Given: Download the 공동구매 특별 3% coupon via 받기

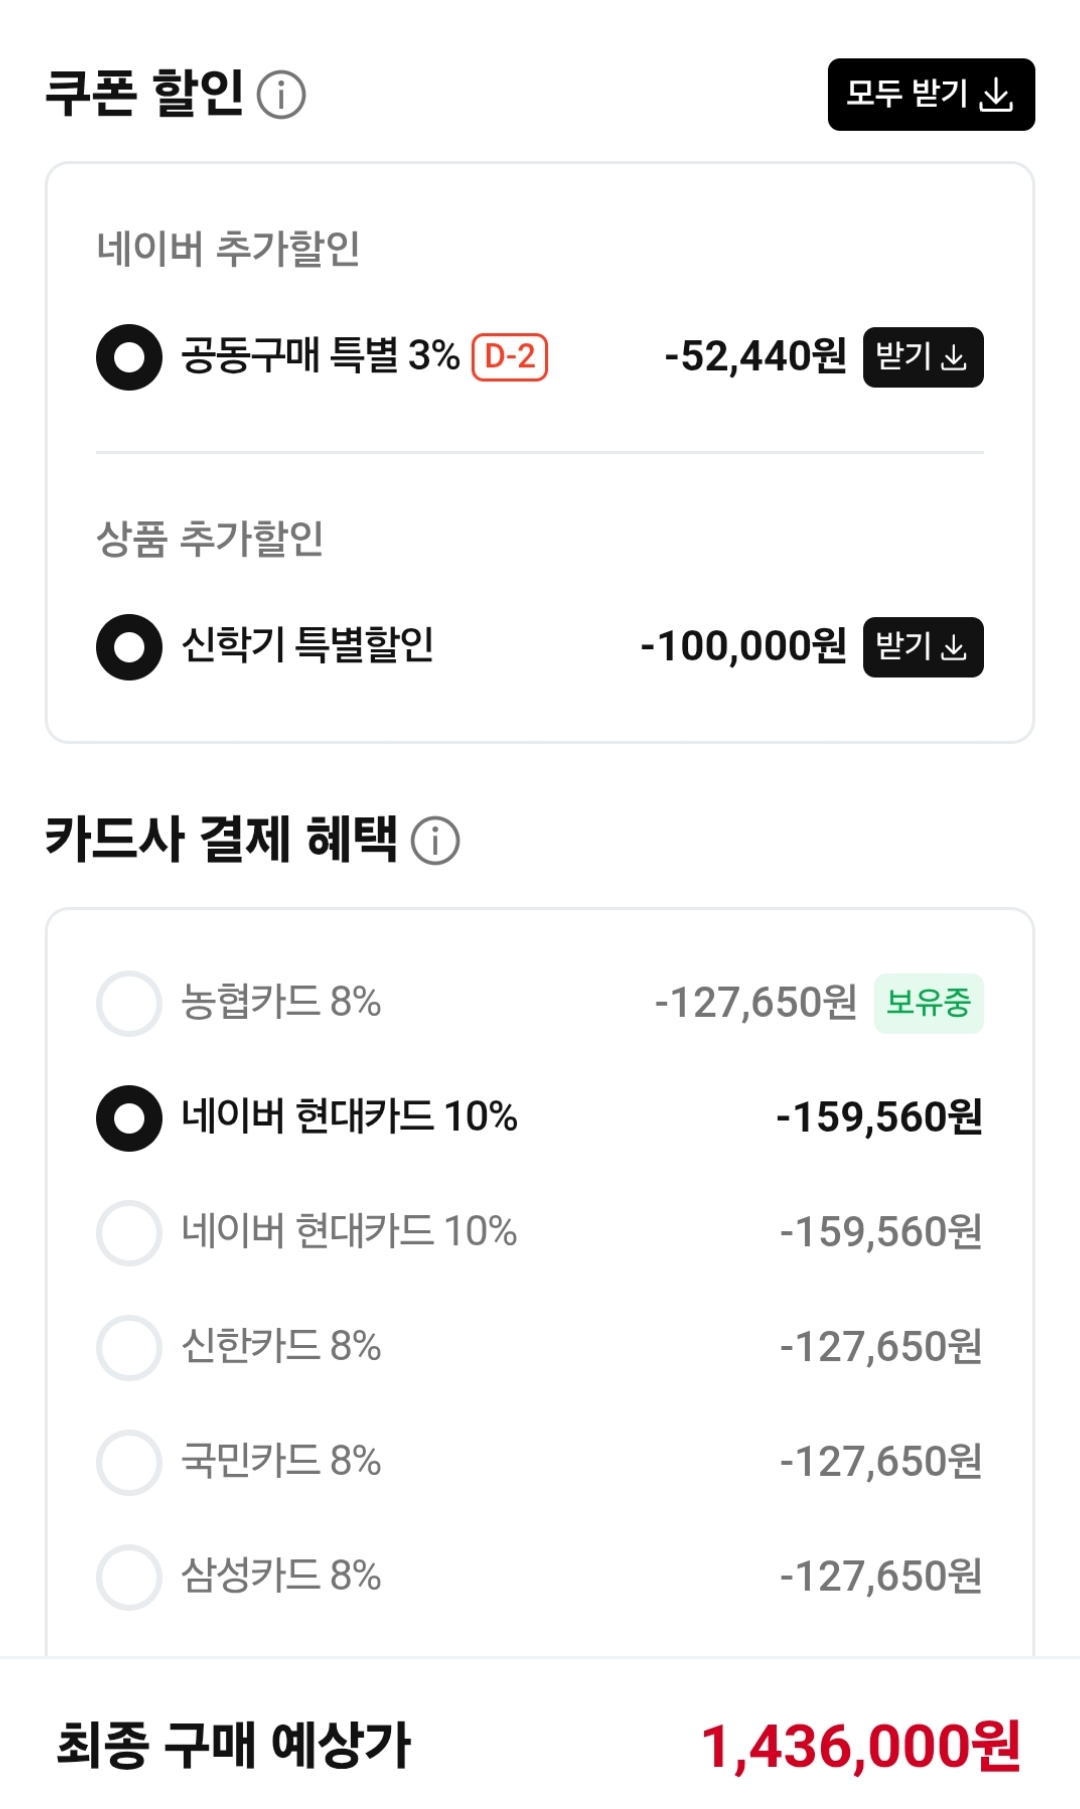Looking at the screenshot, I should 922,357.
